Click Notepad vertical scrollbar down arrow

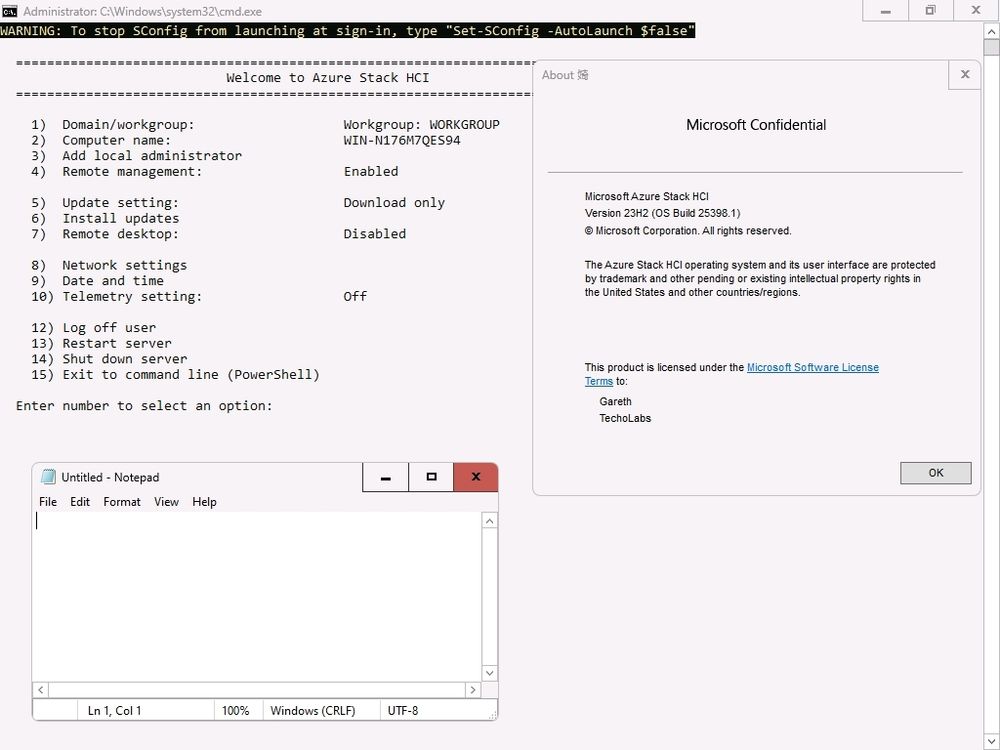[490, 673]
